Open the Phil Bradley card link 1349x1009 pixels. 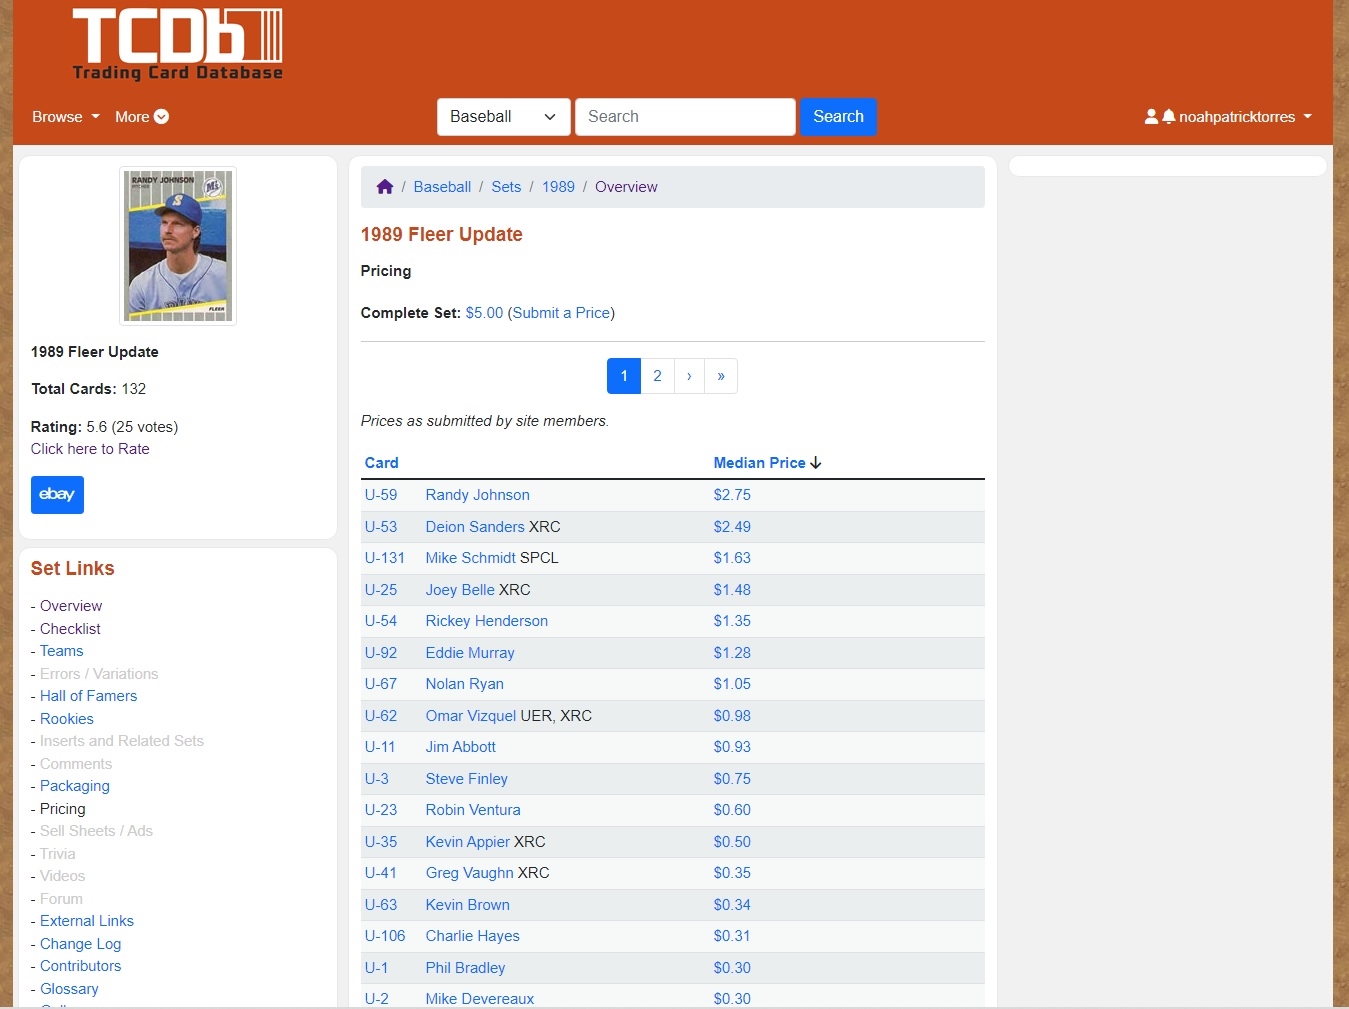point(466,968)
